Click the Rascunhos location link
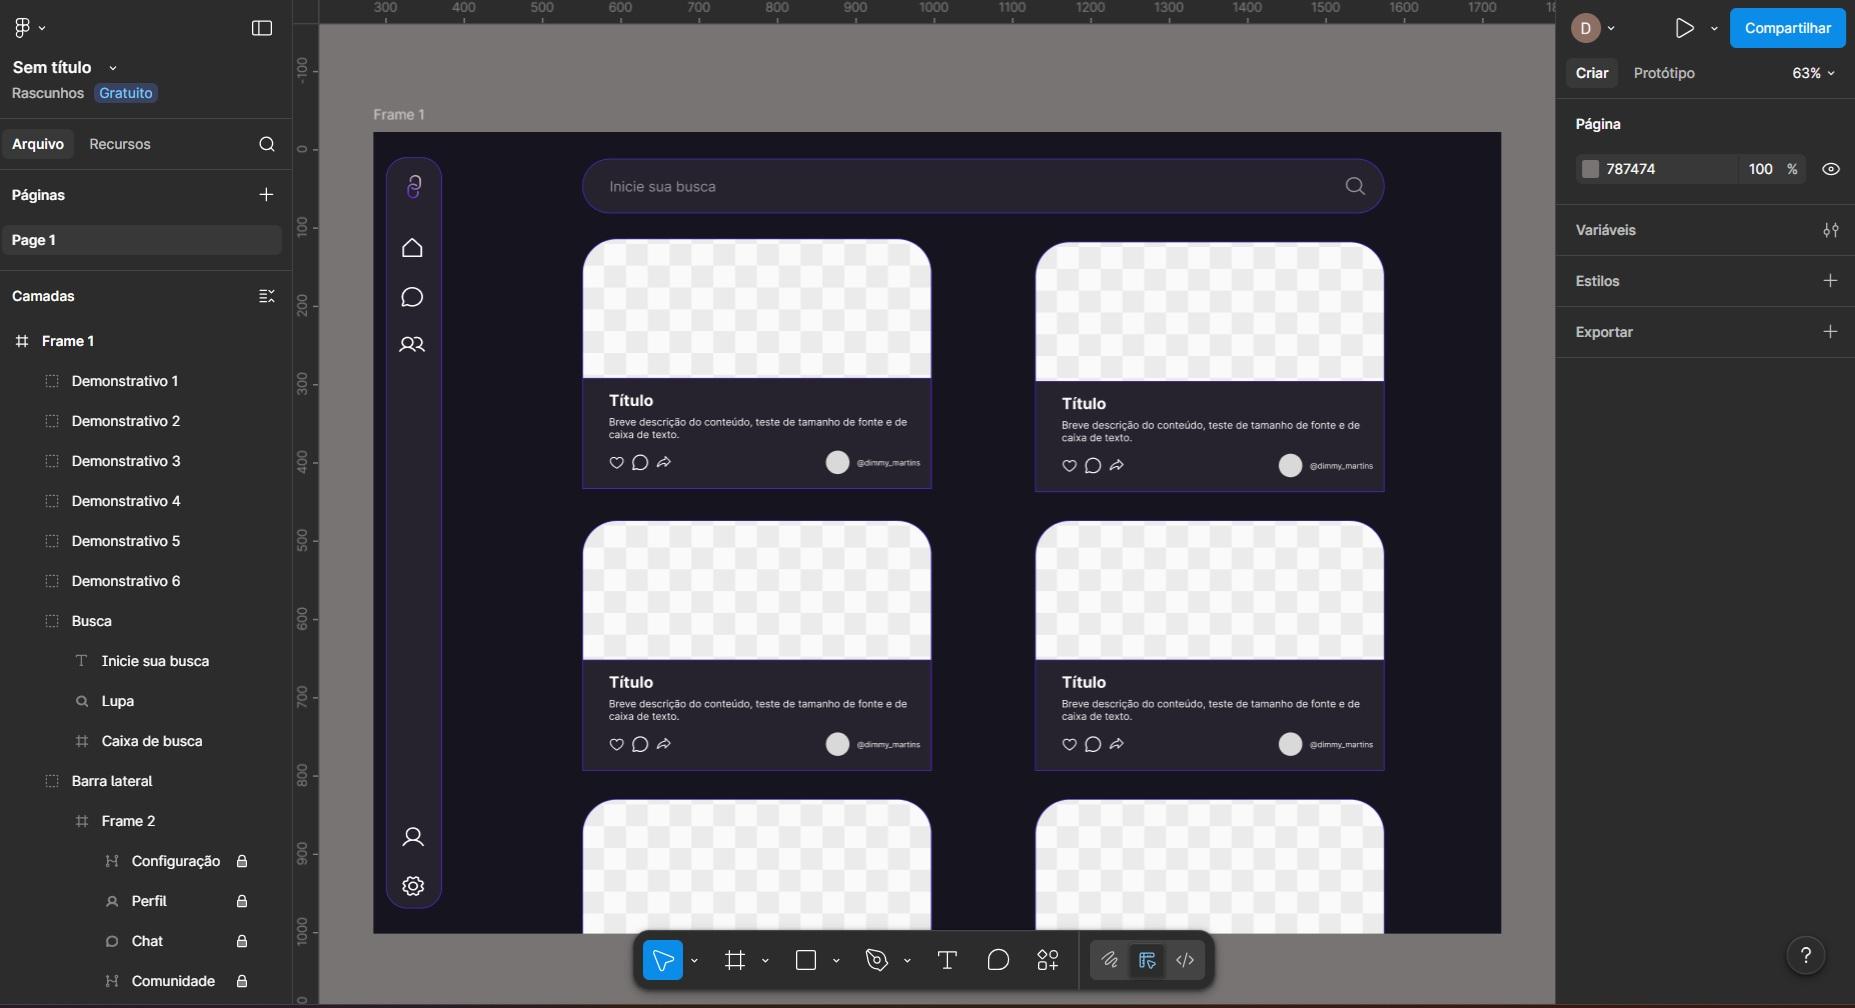The height and width of the screenshot is (1008, 1855). coord(48,93)
